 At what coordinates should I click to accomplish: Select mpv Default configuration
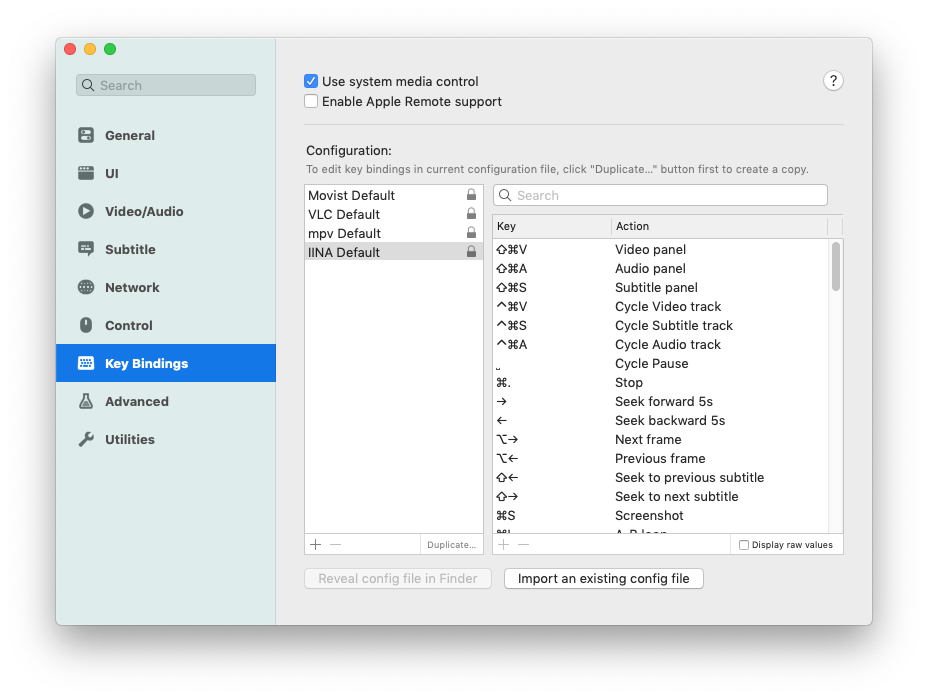[394, 233]
